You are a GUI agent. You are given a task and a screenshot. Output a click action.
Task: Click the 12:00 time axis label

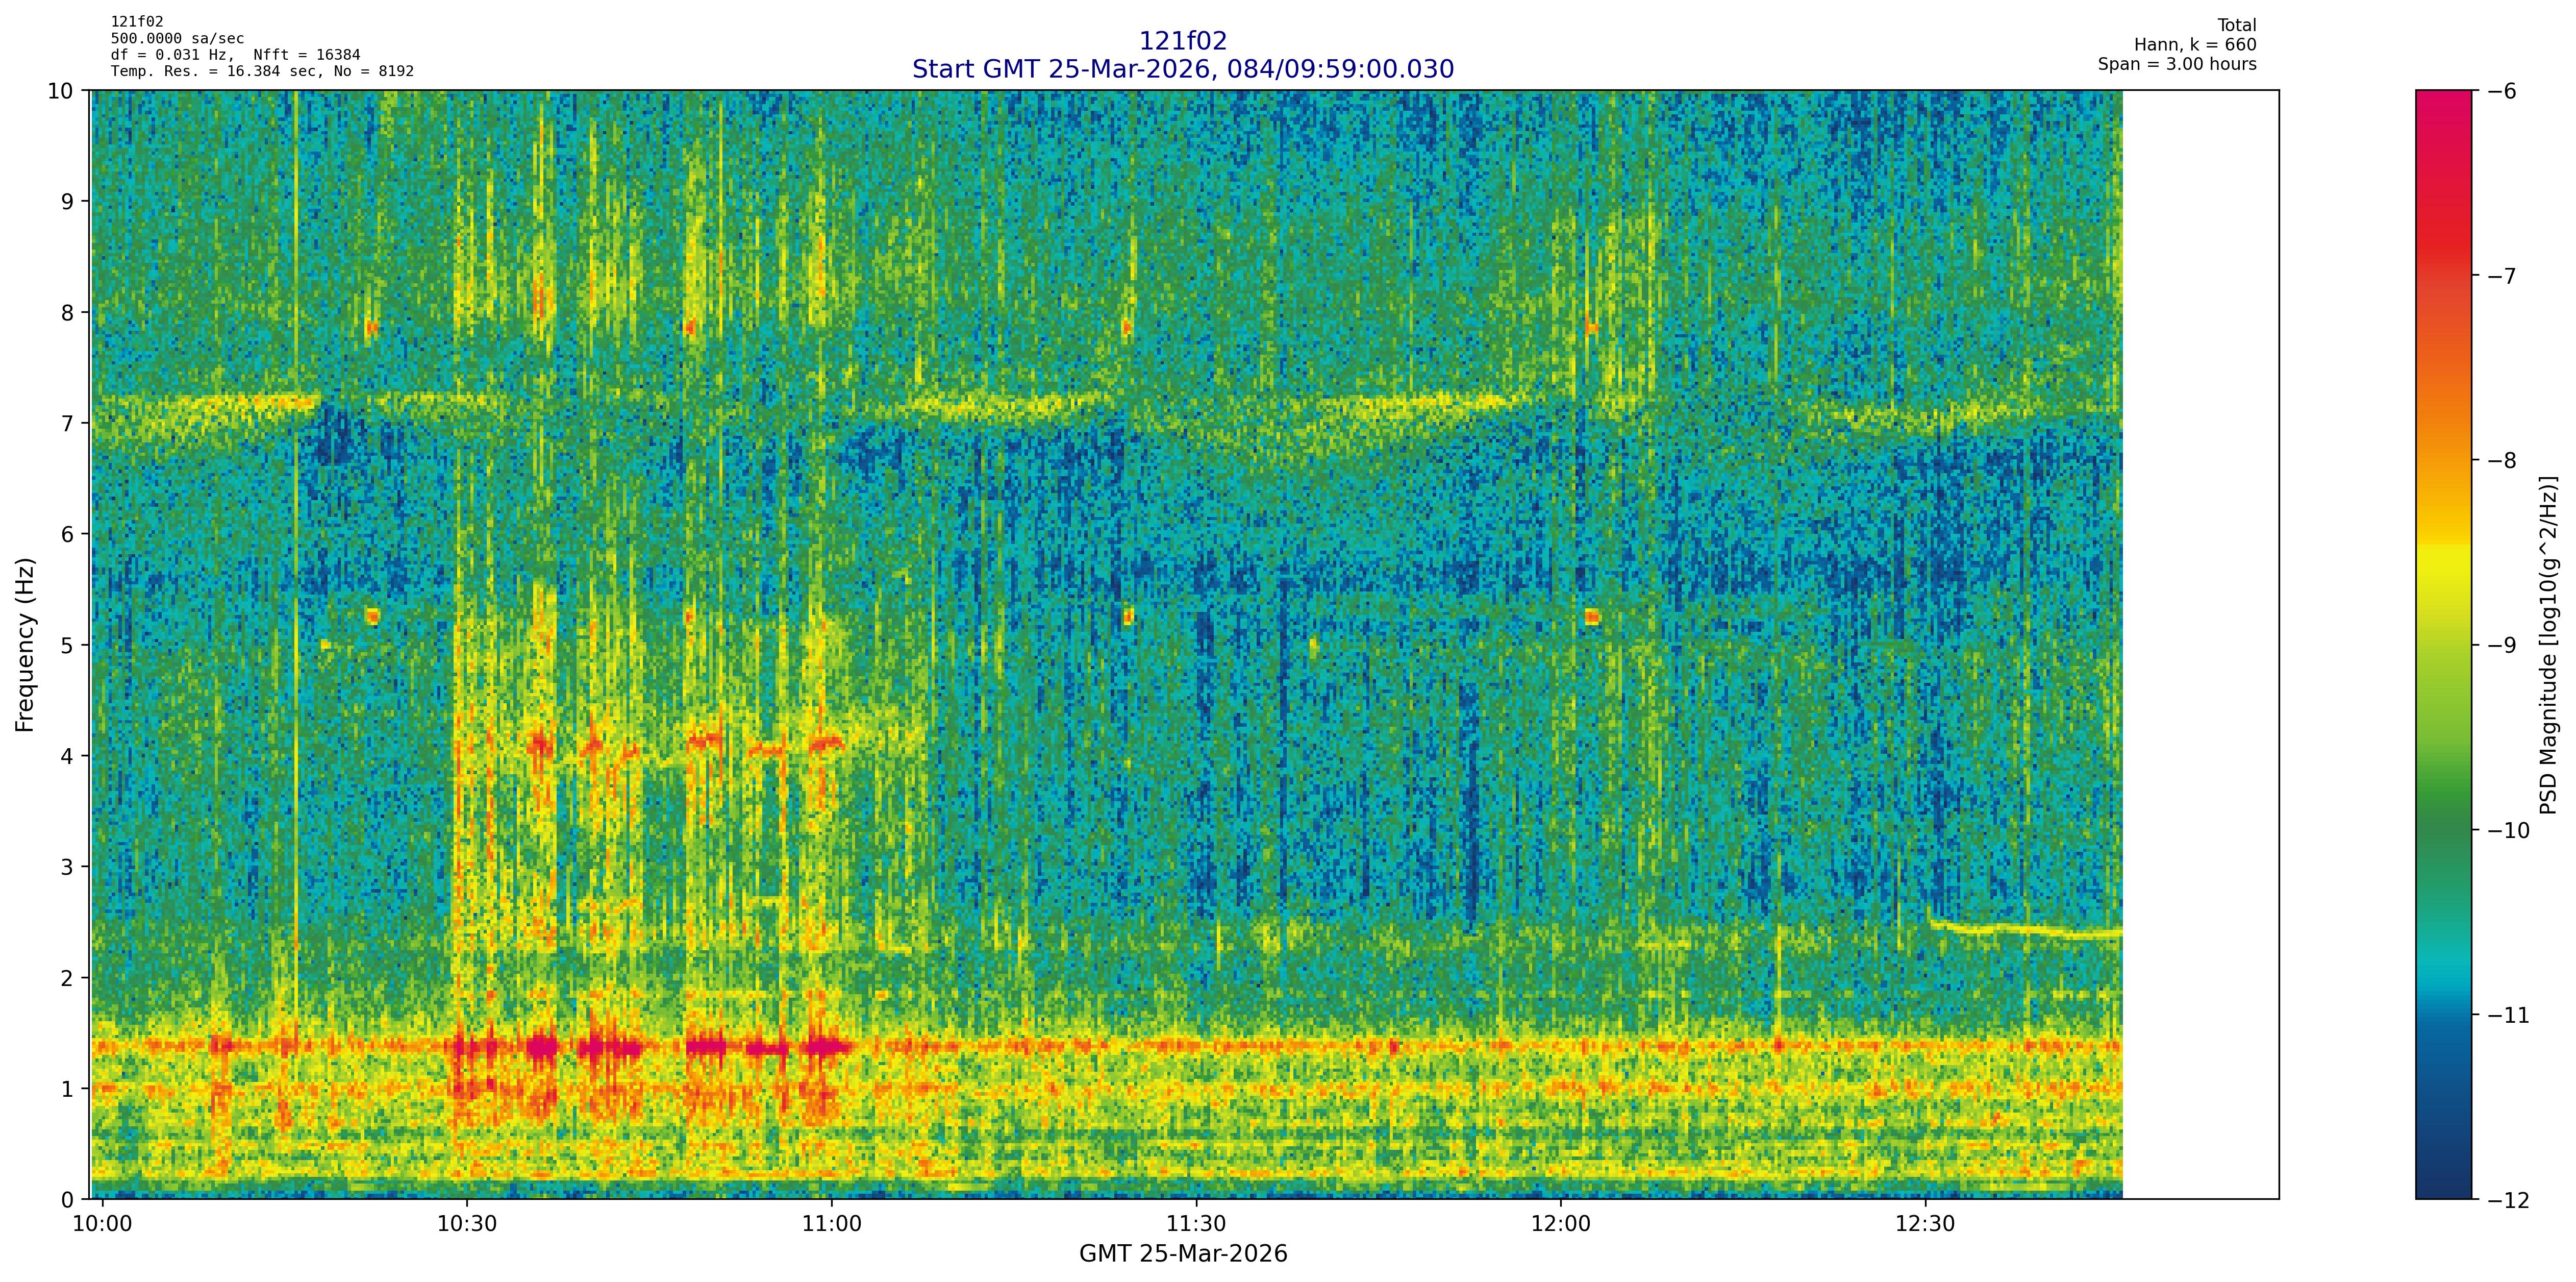[1560, 1225]
